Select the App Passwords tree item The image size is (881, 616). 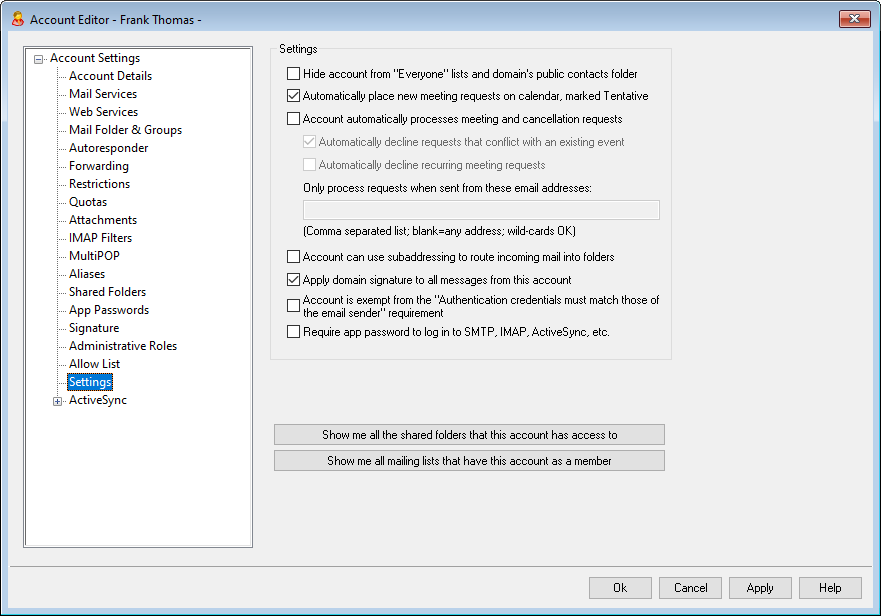pyautogui.click(x=108, y=310)
